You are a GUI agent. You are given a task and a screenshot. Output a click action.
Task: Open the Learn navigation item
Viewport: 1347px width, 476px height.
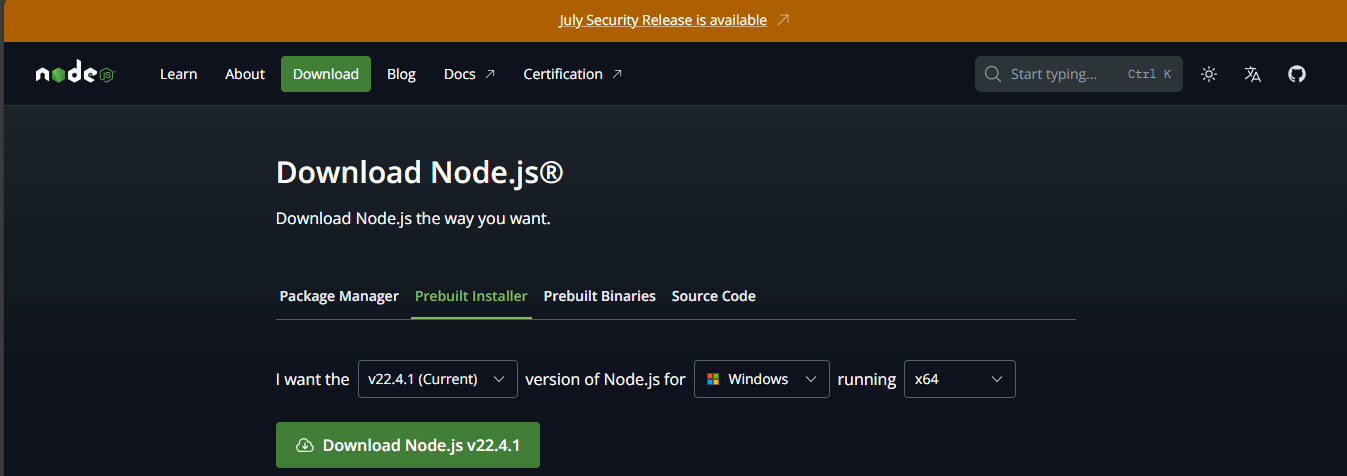179,74
